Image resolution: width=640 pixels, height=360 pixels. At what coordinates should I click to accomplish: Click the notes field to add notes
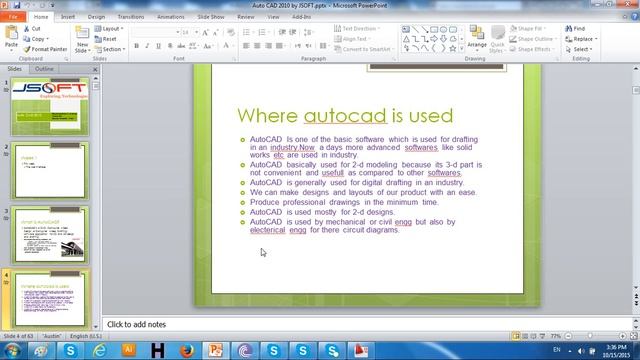367,324
